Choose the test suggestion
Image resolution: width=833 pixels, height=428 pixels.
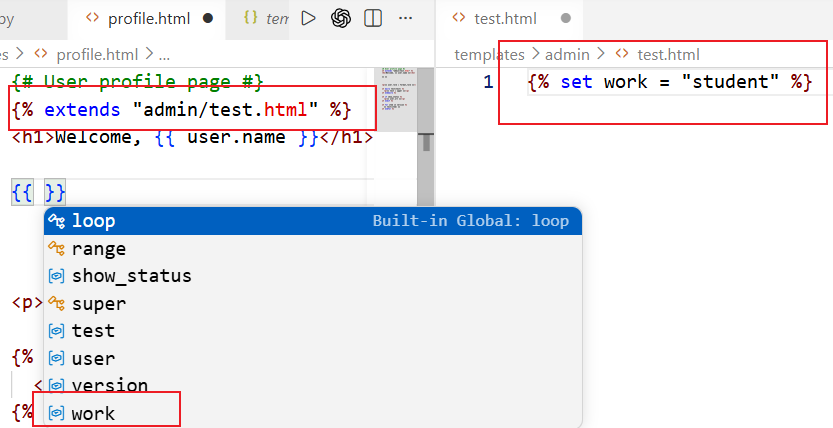pos(313,331)
